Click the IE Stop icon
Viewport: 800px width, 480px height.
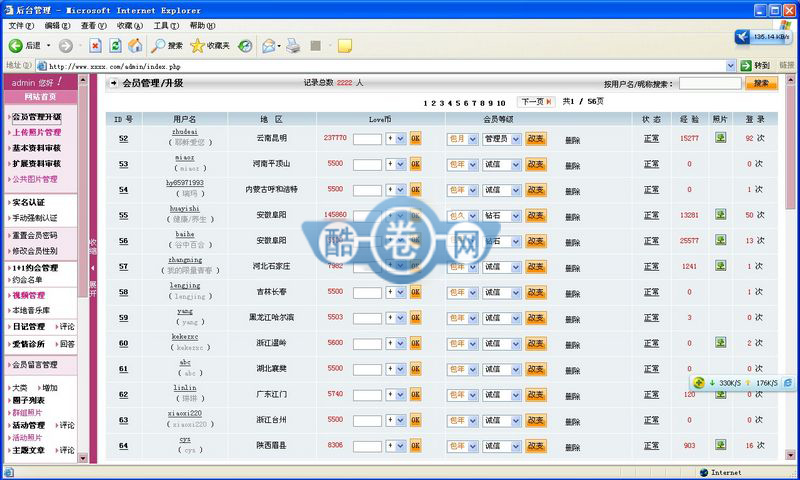[x=95, y=46]
